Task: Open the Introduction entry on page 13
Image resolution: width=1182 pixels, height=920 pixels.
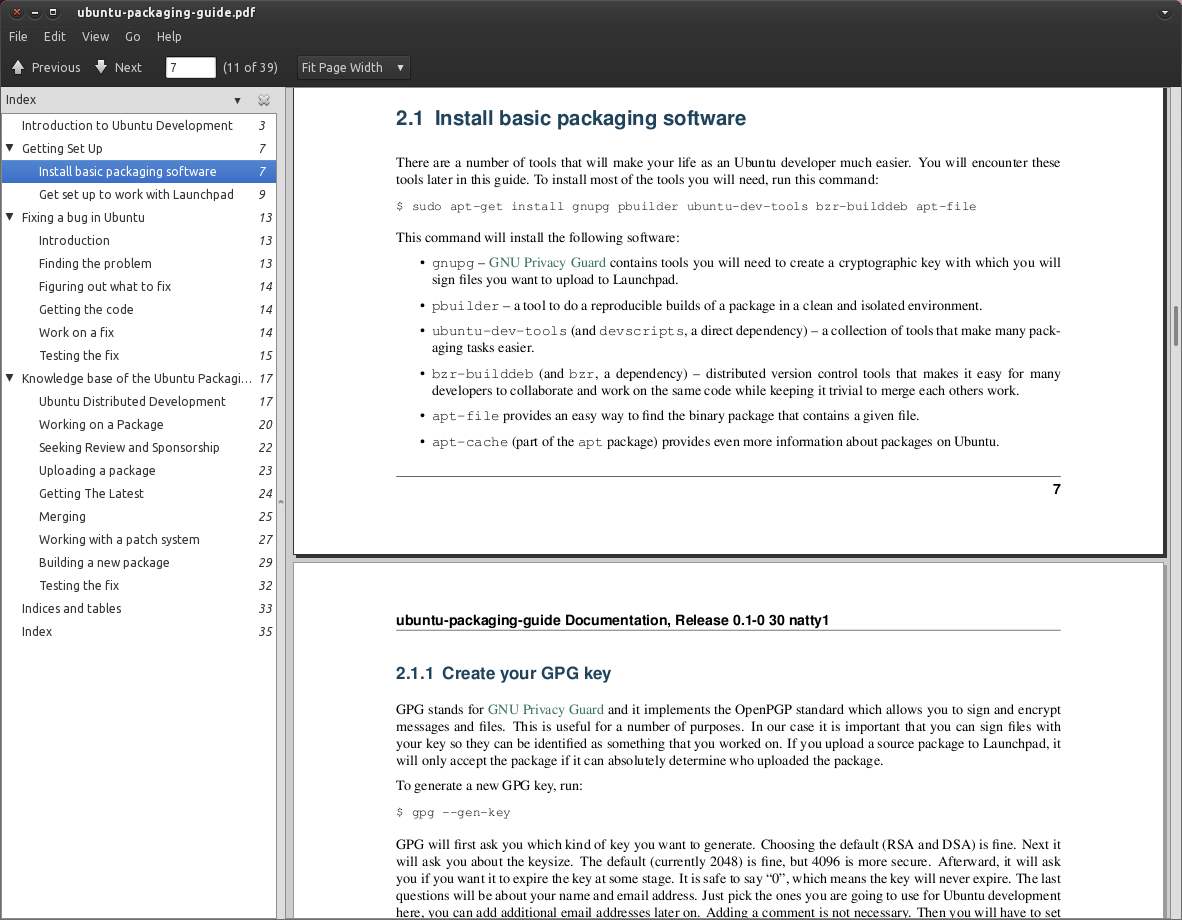Action: click(x=139, y=241)
